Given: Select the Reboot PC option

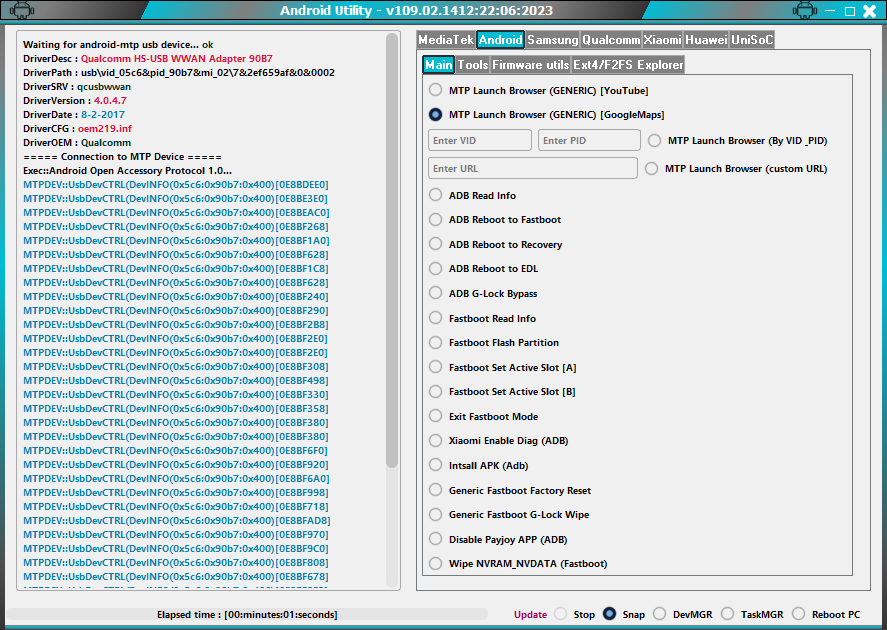Looking at the screenshot, I should pyautogui.click(x=799, y=614).
